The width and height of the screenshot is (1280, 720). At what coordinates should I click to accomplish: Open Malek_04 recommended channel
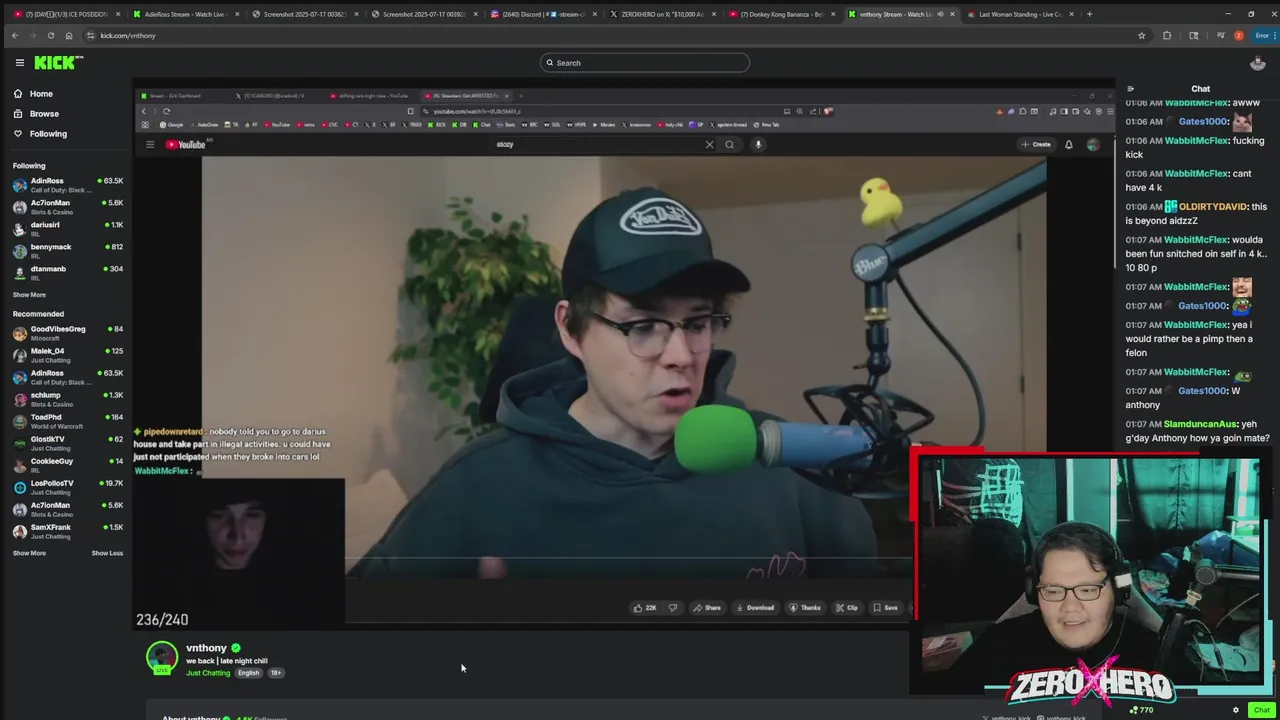pyautogui.click(x=68, y=355)
